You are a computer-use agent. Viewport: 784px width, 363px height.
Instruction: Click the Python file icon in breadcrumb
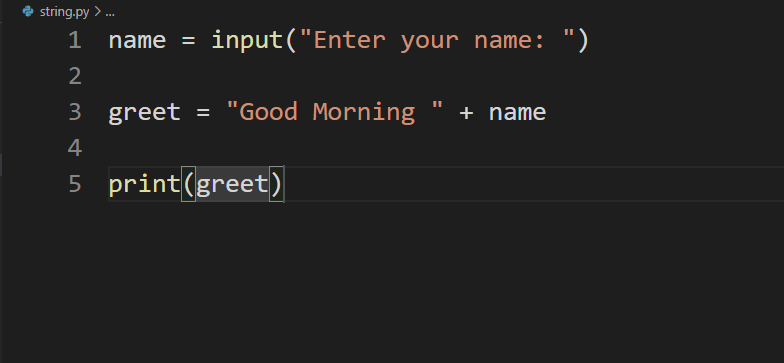(28, 11)
